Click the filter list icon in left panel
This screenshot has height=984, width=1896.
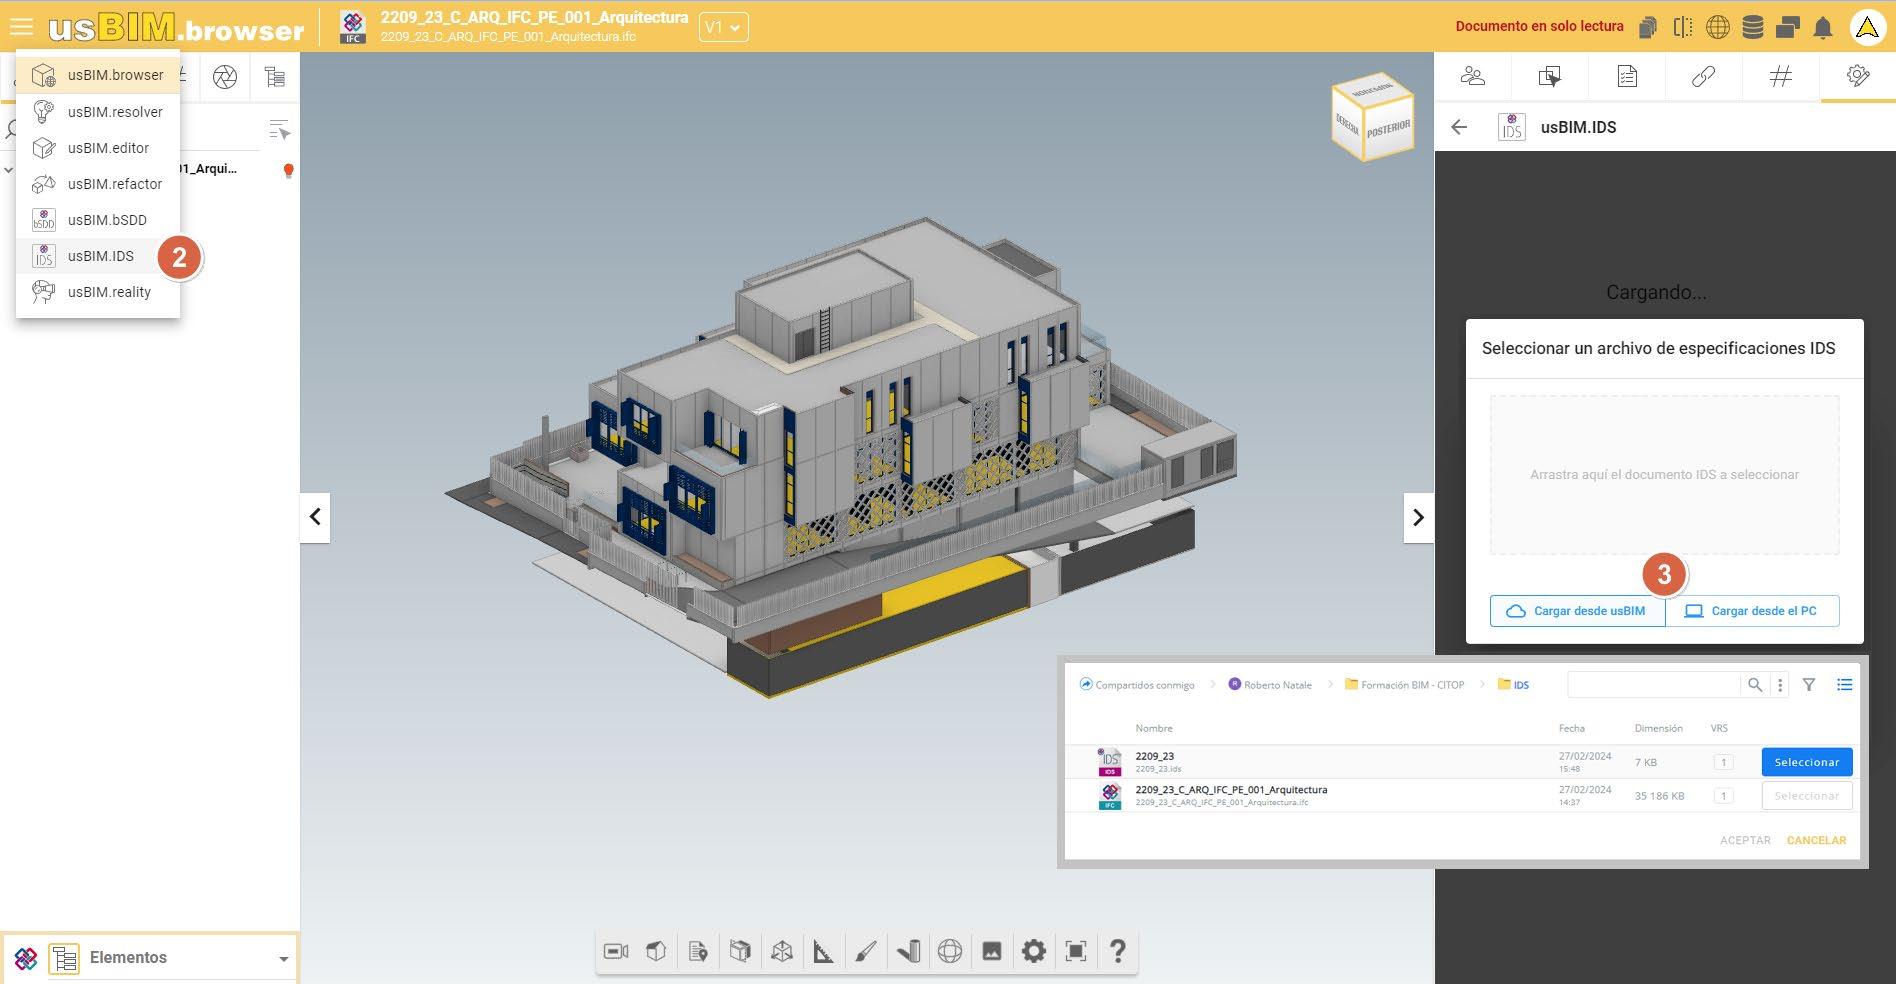click(x=279, y=129)
